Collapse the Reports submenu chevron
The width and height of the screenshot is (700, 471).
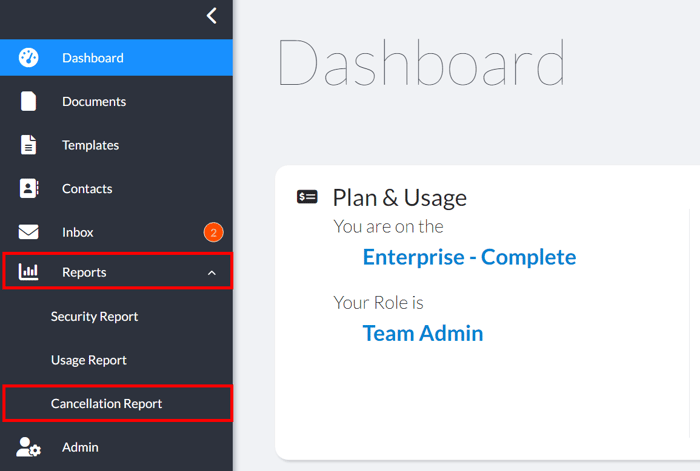coord(212,273)
